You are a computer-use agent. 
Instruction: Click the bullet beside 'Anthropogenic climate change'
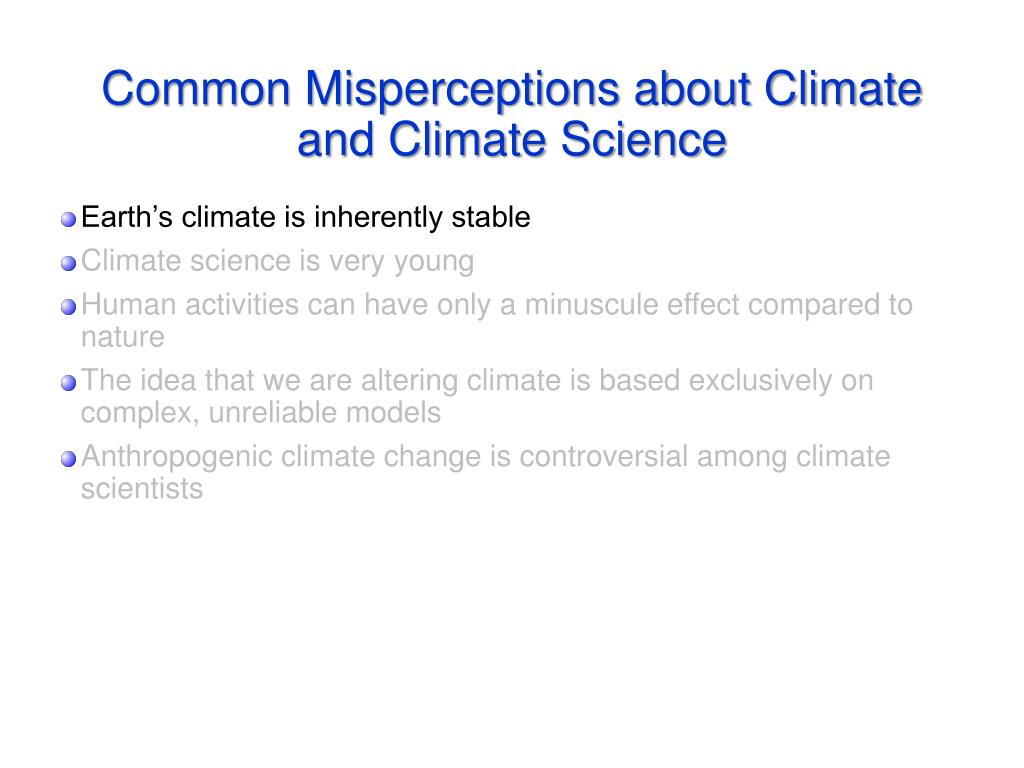click(69, 459)
